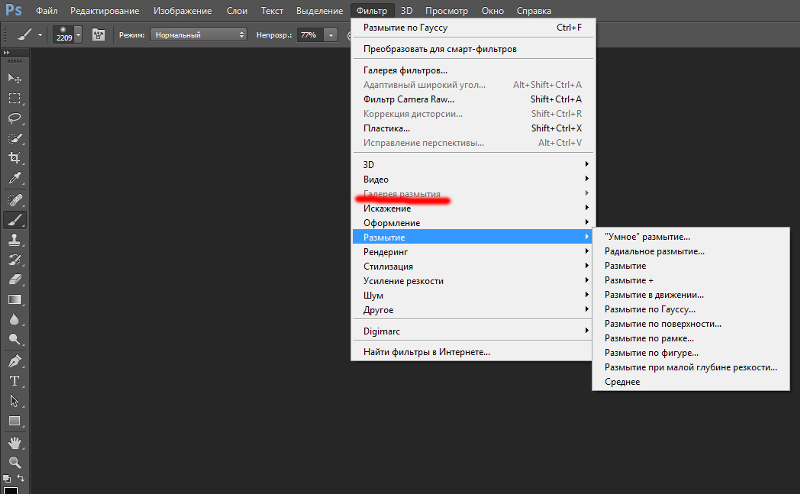Choose Размытие в движении...
This screenshot has width=800, height=494.
(x=691, y=295)
